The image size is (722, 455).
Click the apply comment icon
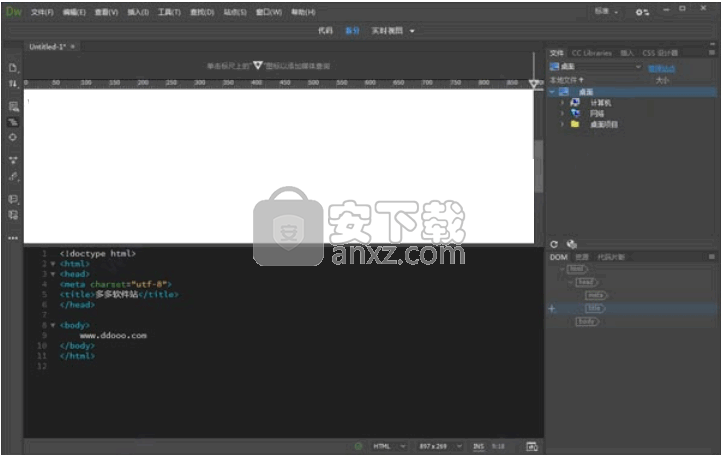point(13,199)
